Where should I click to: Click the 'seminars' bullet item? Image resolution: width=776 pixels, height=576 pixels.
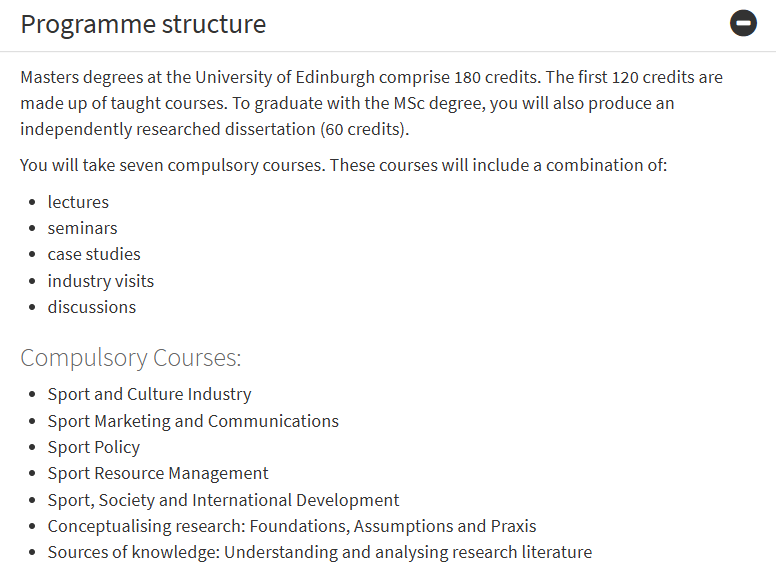82,229
